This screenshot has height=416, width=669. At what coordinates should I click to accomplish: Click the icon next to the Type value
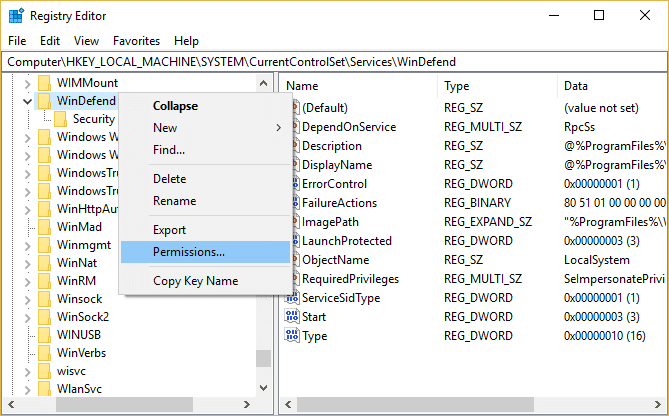(x=292, y=336)
